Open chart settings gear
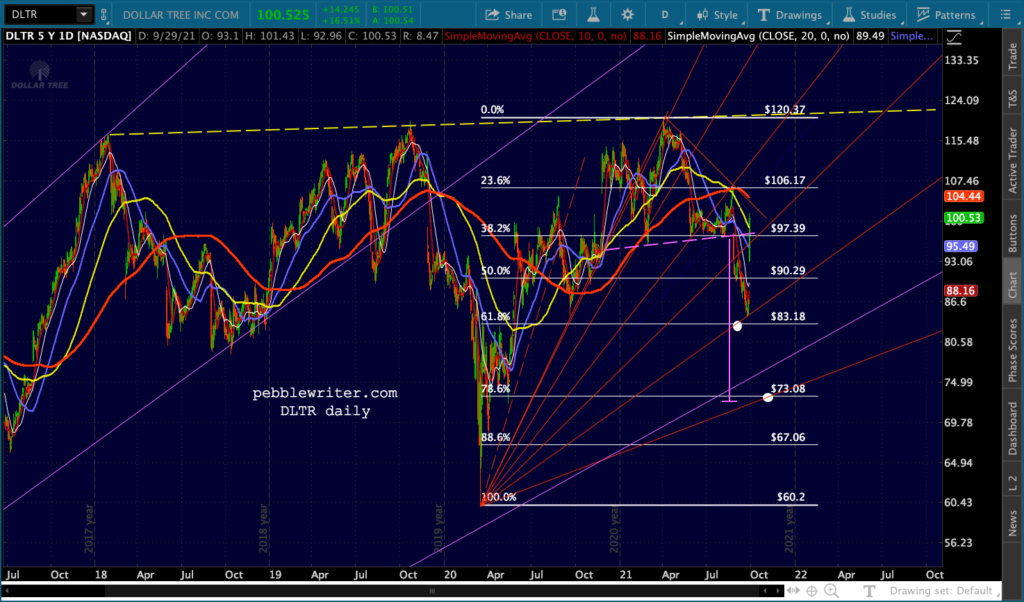 point(627,14)
